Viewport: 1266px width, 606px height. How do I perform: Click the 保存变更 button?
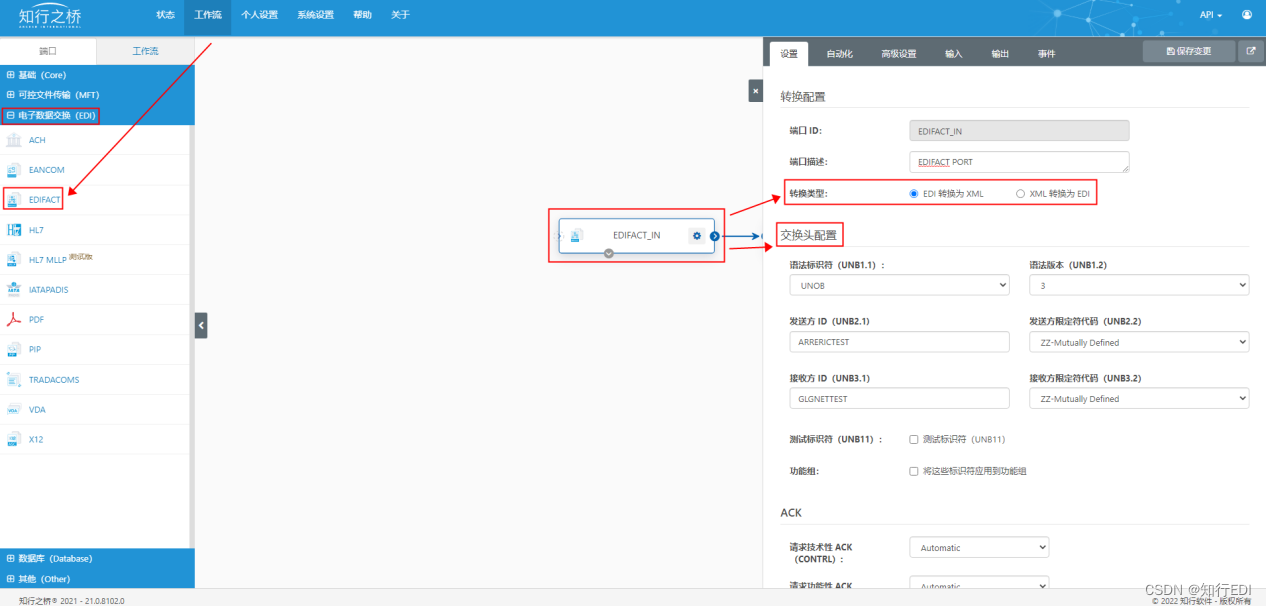1188,50
